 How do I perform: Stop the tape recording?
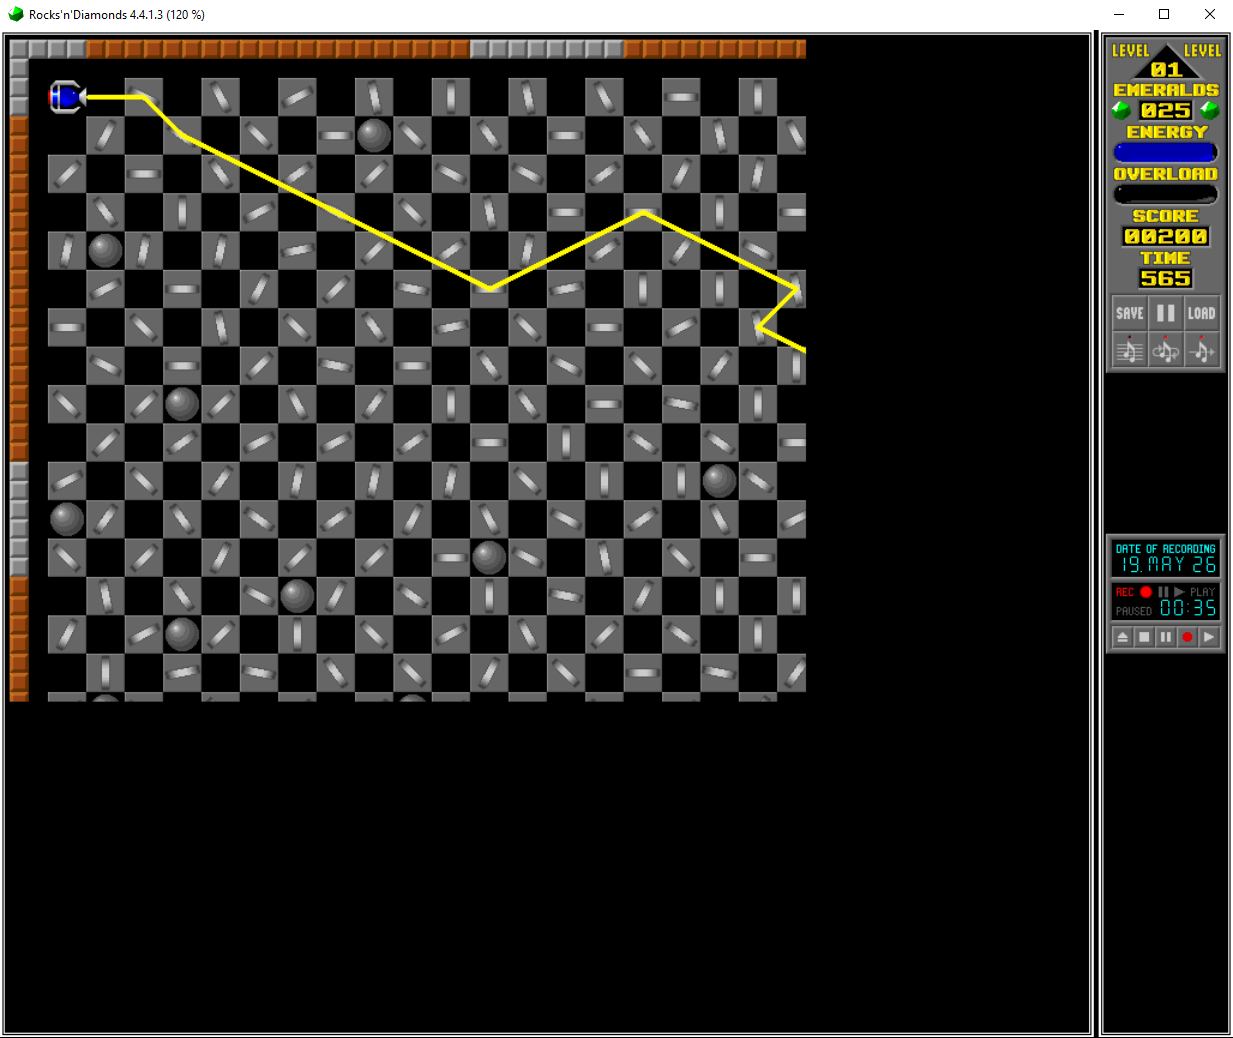1144,637
